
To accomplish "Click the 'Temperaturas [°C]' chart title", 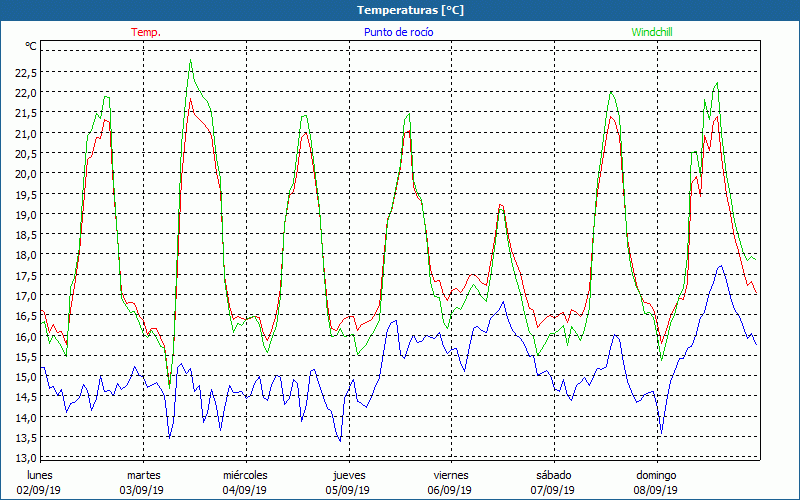I will 410,10.
